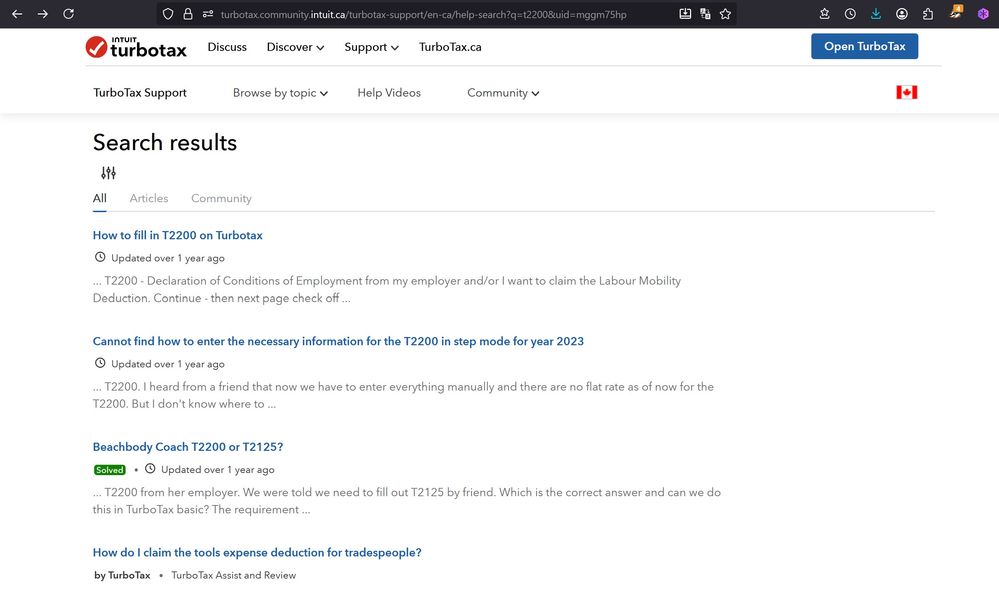Screen dimensions: 999x592
Task: Open 'Beachbody Coach T2200 or T2125?' result
Action: [x=188, y=447]
